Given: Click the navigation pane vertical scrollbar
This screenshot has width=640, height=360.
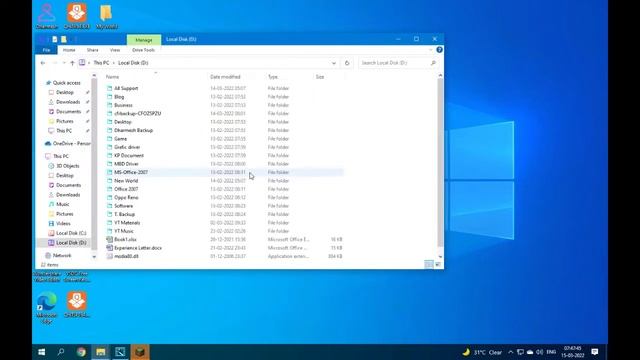Looking at the screenshot, I should coord(94,163).
